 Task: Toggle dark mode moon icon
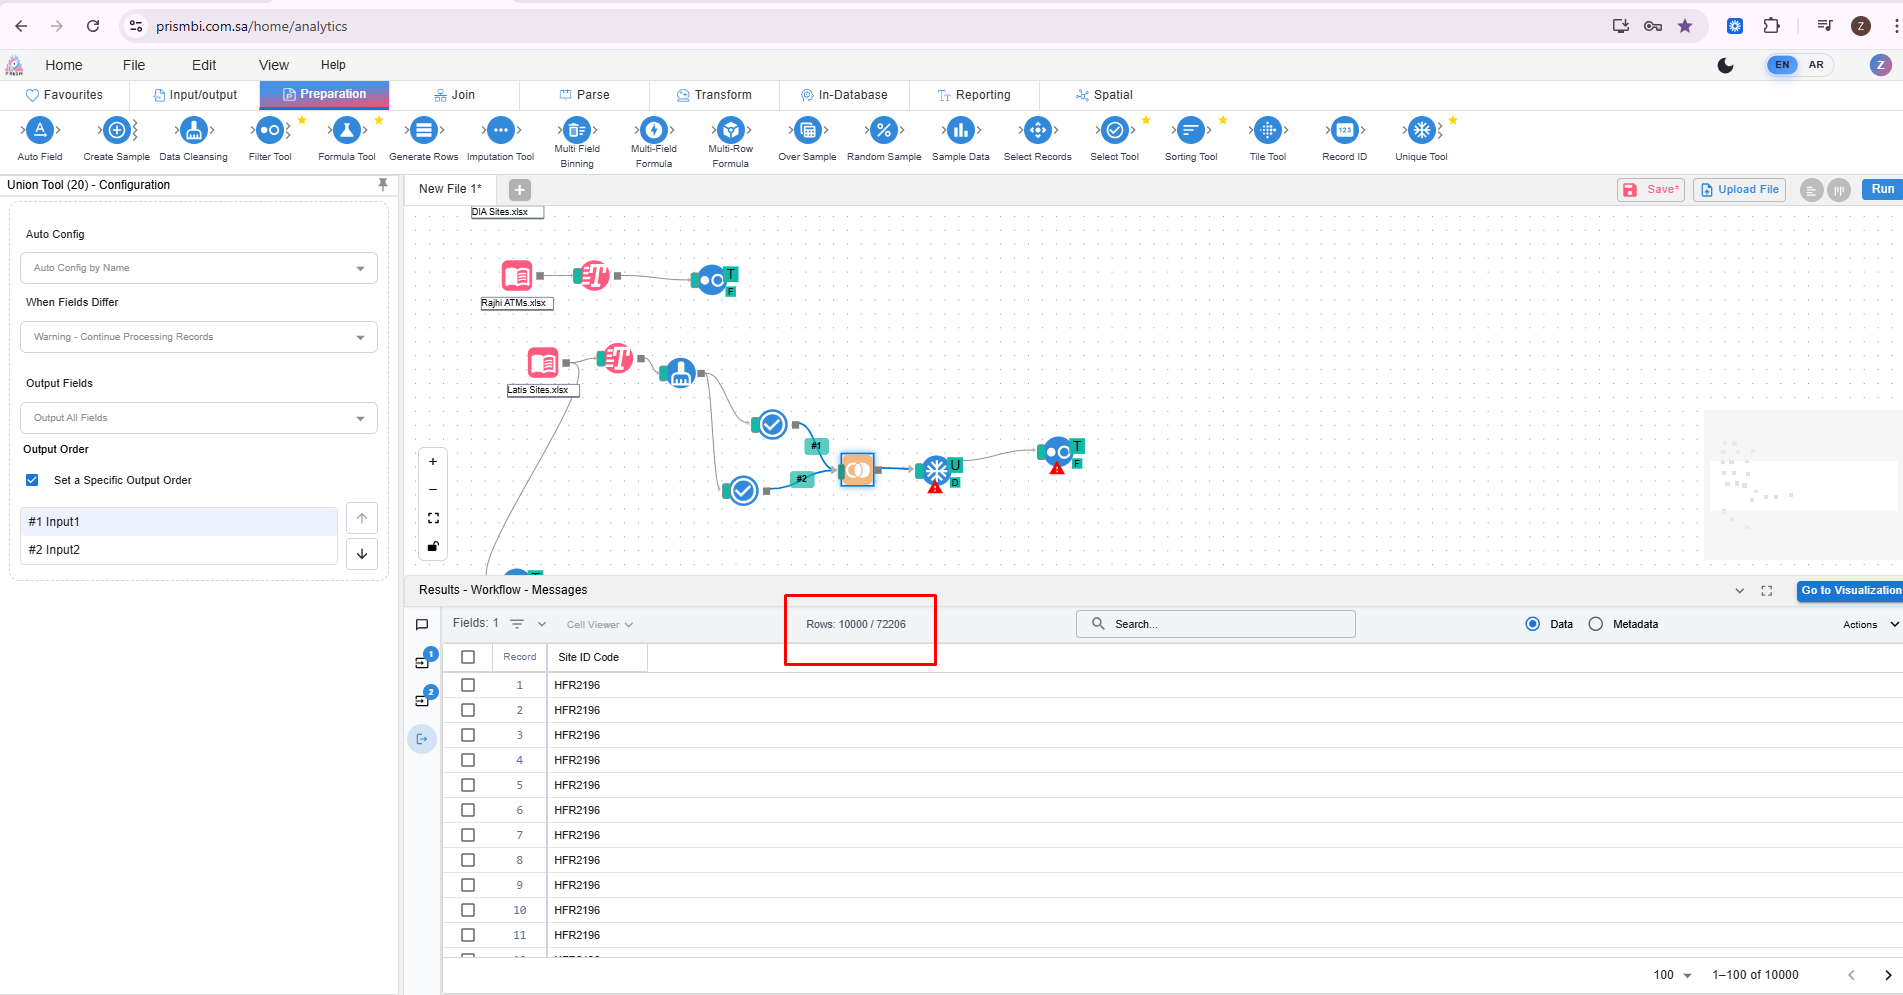pyautogui.click(x=1725, y=65)
